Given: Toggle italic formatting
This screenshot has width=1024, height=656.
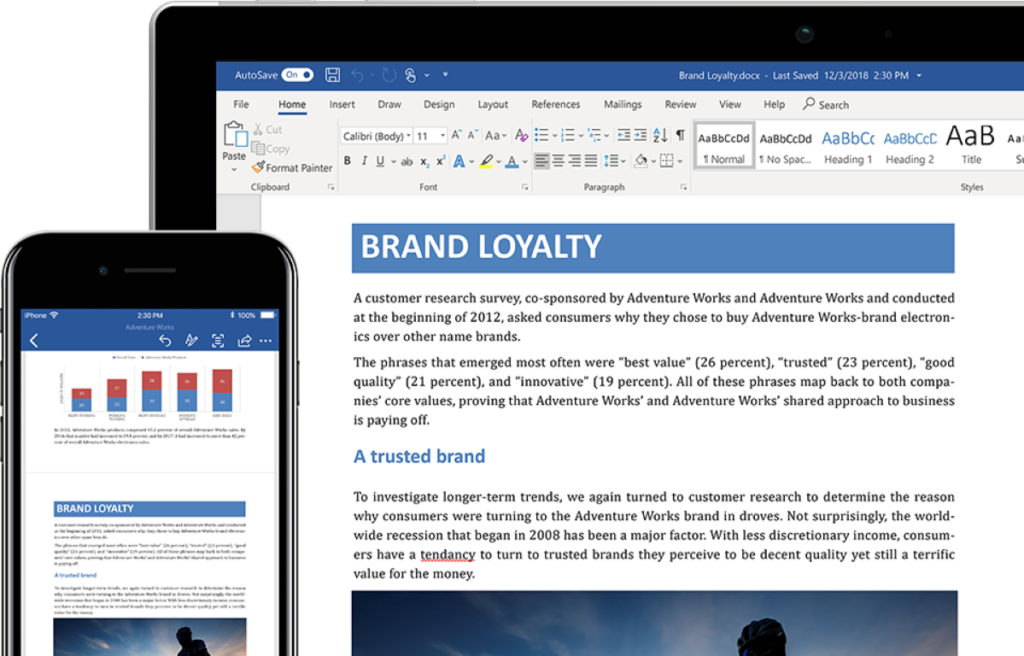Looking at the screenshot, I should point(364,158).
